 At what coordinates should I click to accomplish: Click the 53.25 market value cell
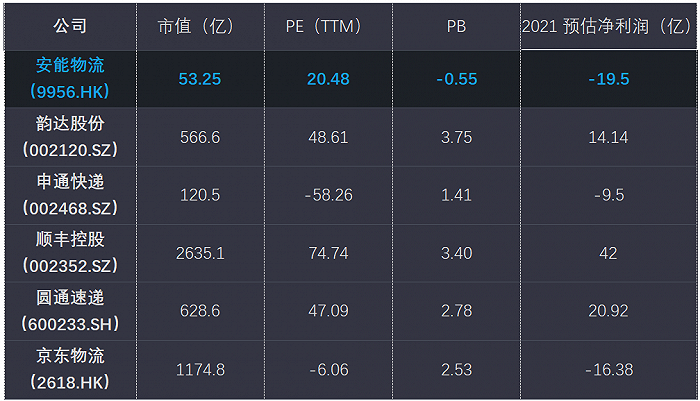[x=200, y=79]
